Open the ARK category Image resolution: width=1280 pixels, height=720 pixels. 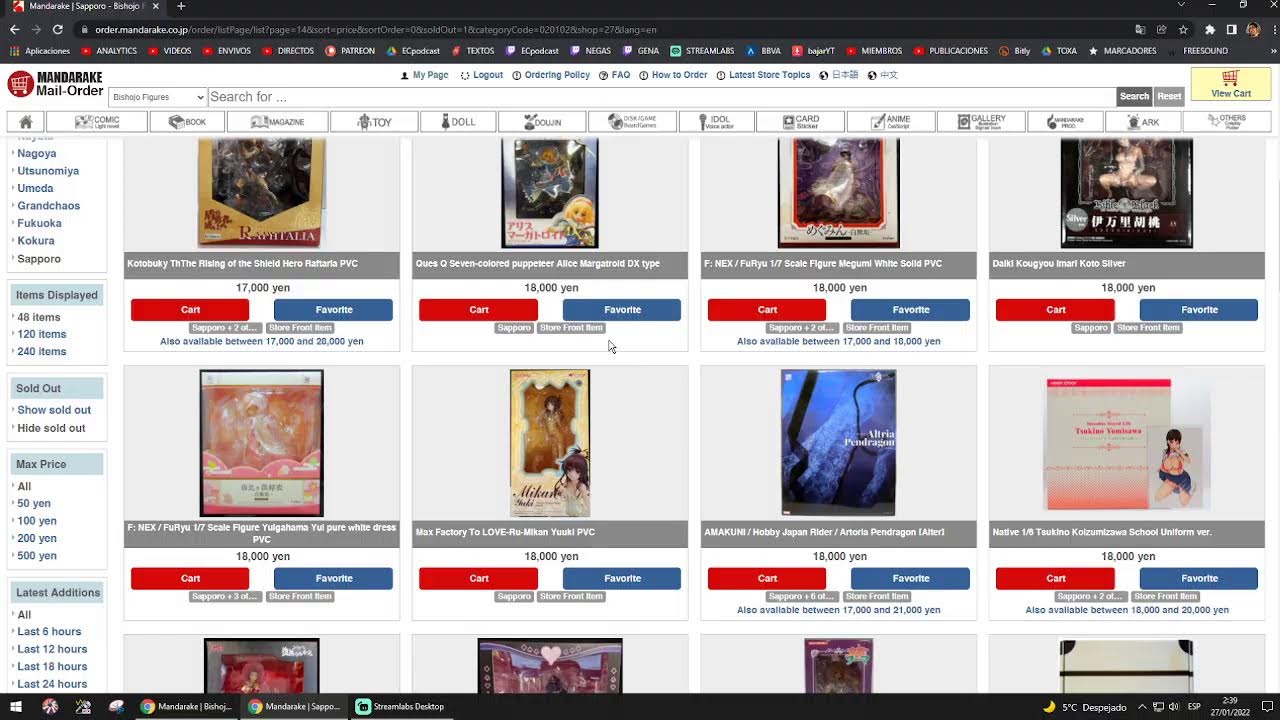(x=1142, y=122)
